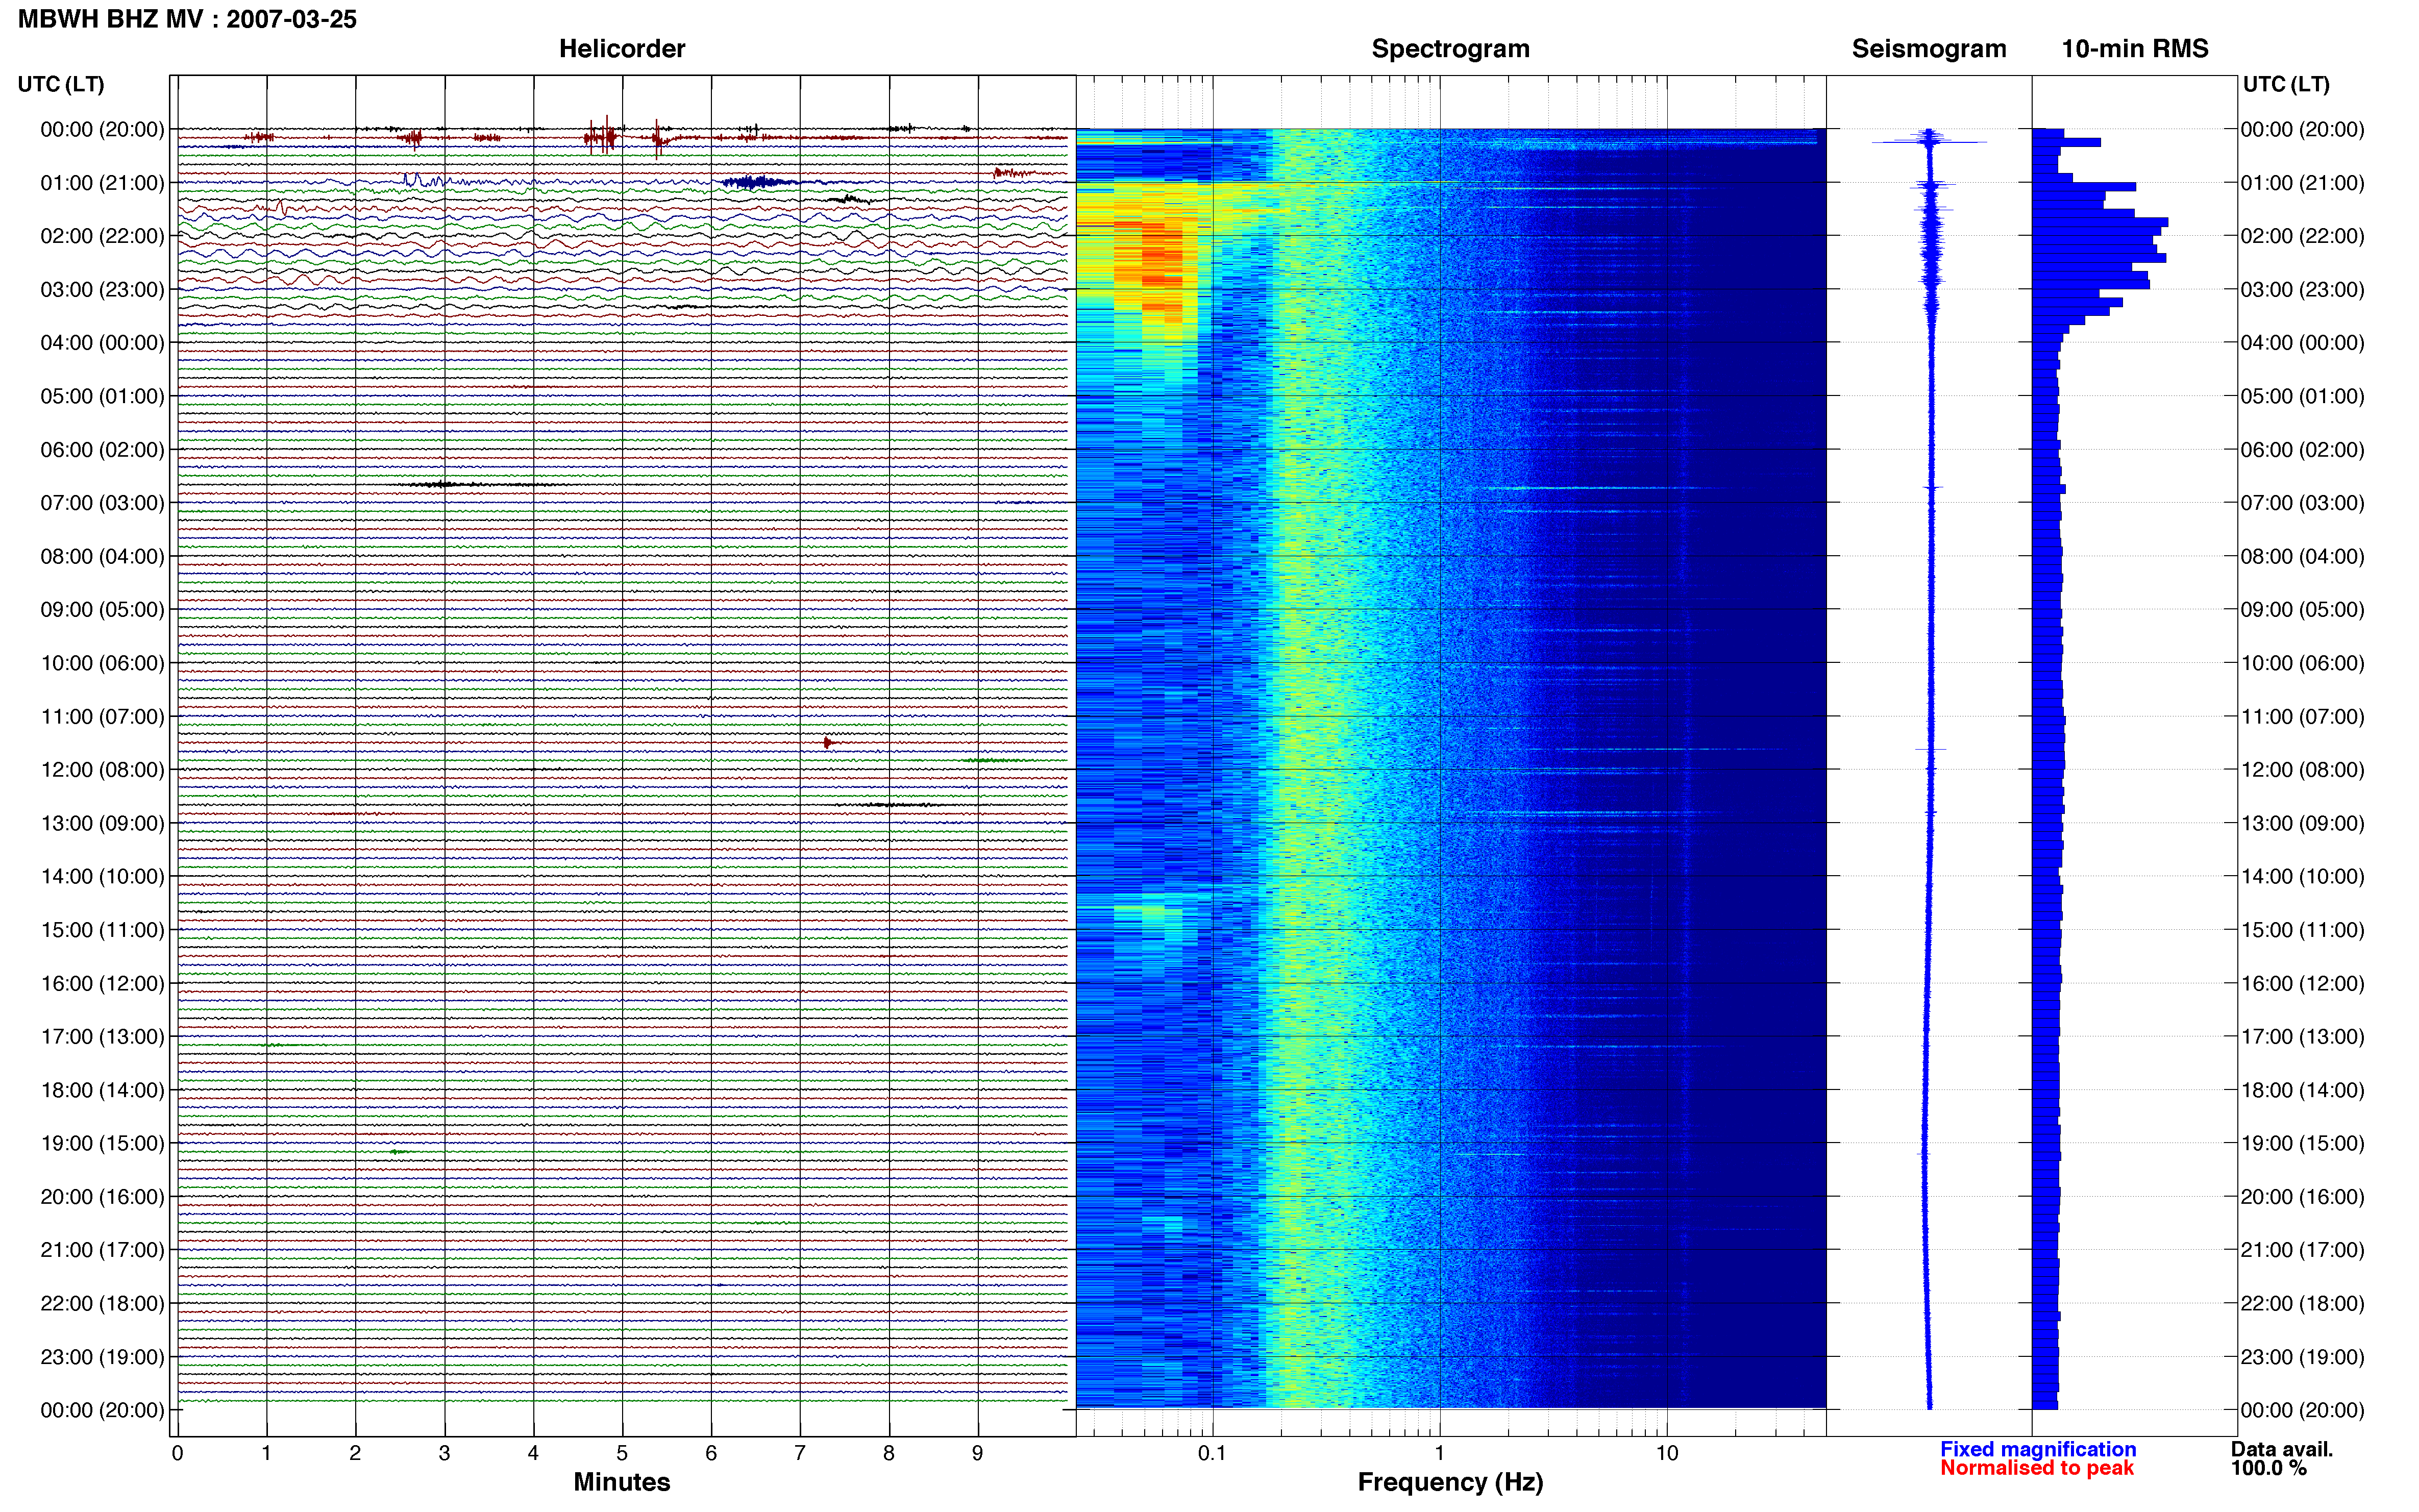Click the Fixed magnification legend text
The width and height of the screenshot is (2419, 1512).
(2037, 1449)
